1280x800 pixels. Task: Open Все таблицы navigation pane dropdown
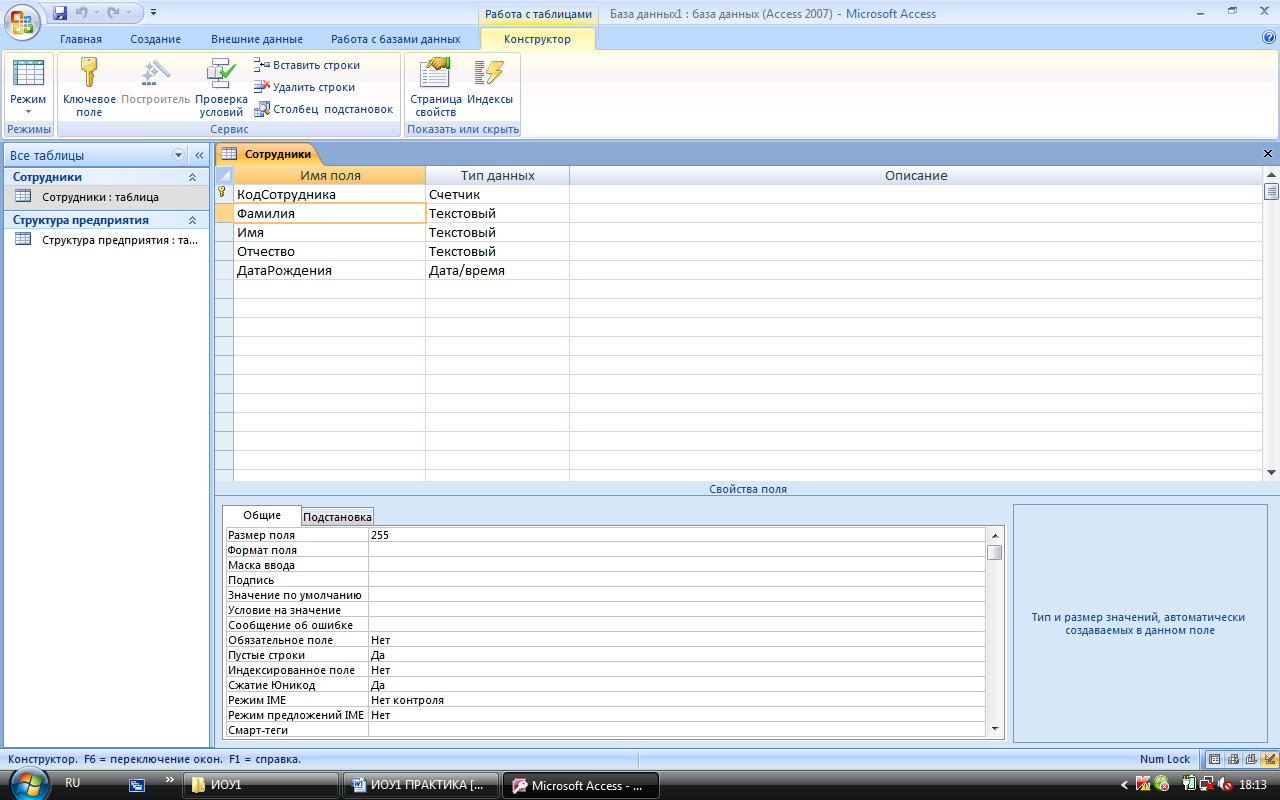pos(179,155)
